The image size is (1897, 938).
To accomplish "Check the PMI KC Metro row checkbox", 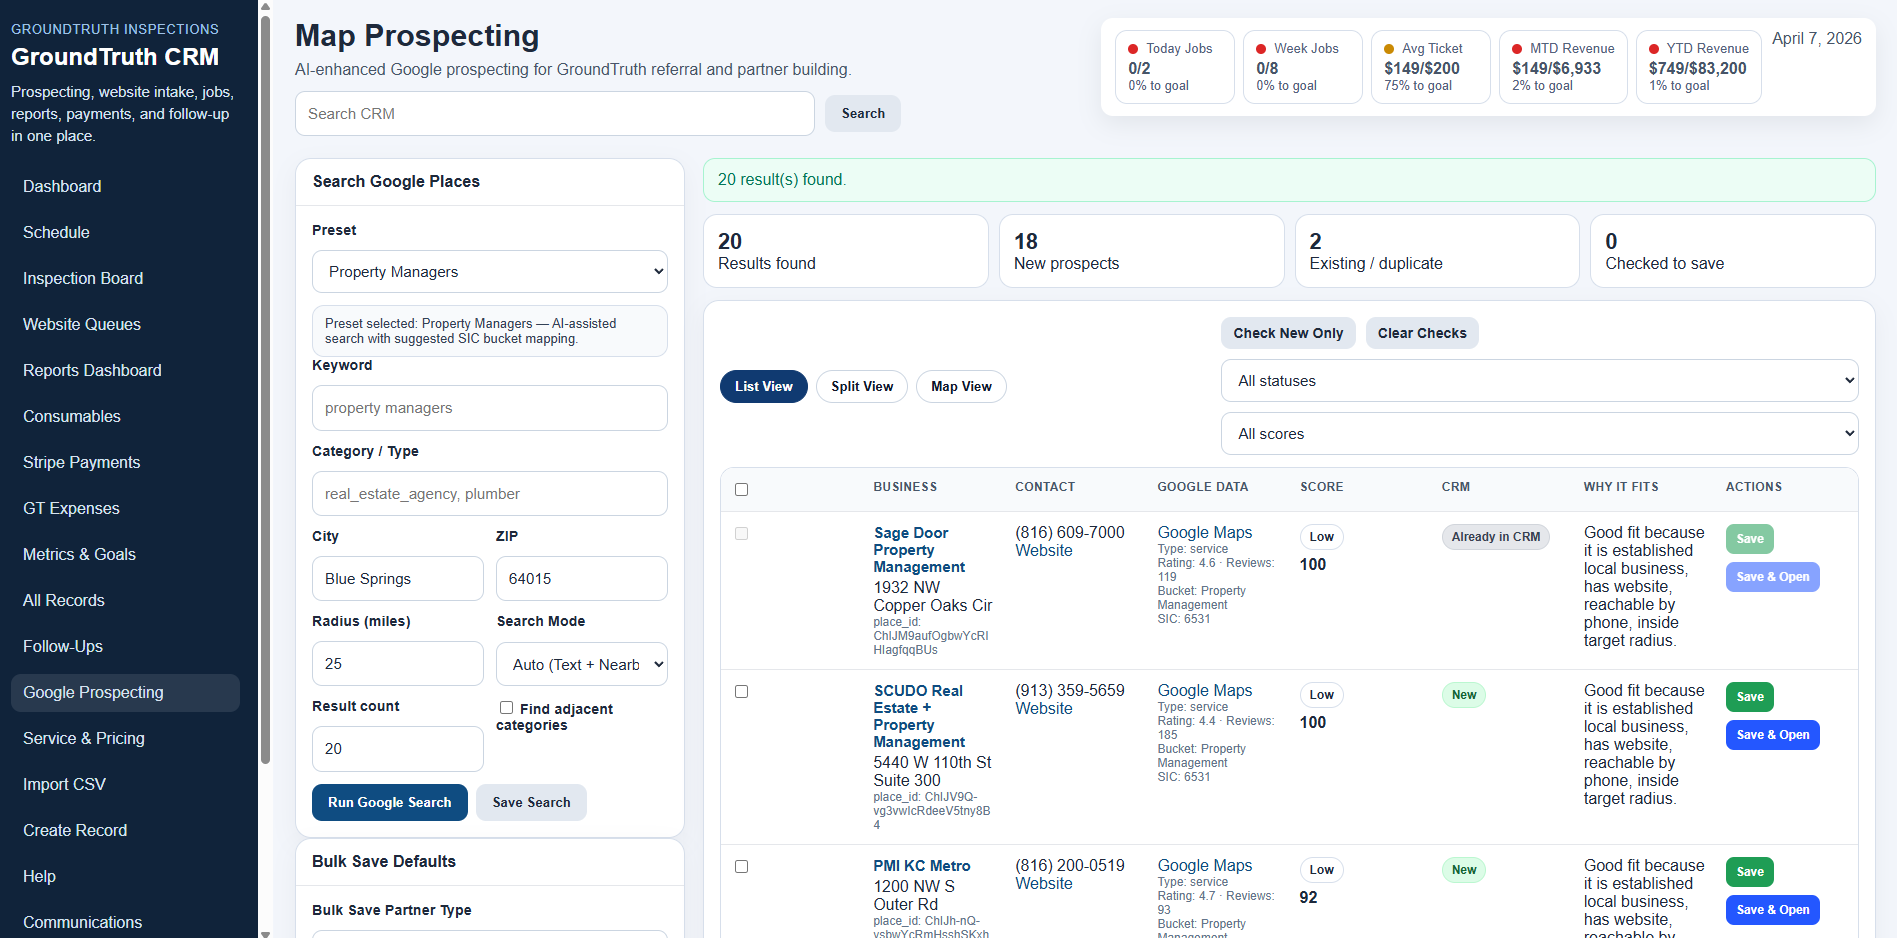I will pos(742,867).
